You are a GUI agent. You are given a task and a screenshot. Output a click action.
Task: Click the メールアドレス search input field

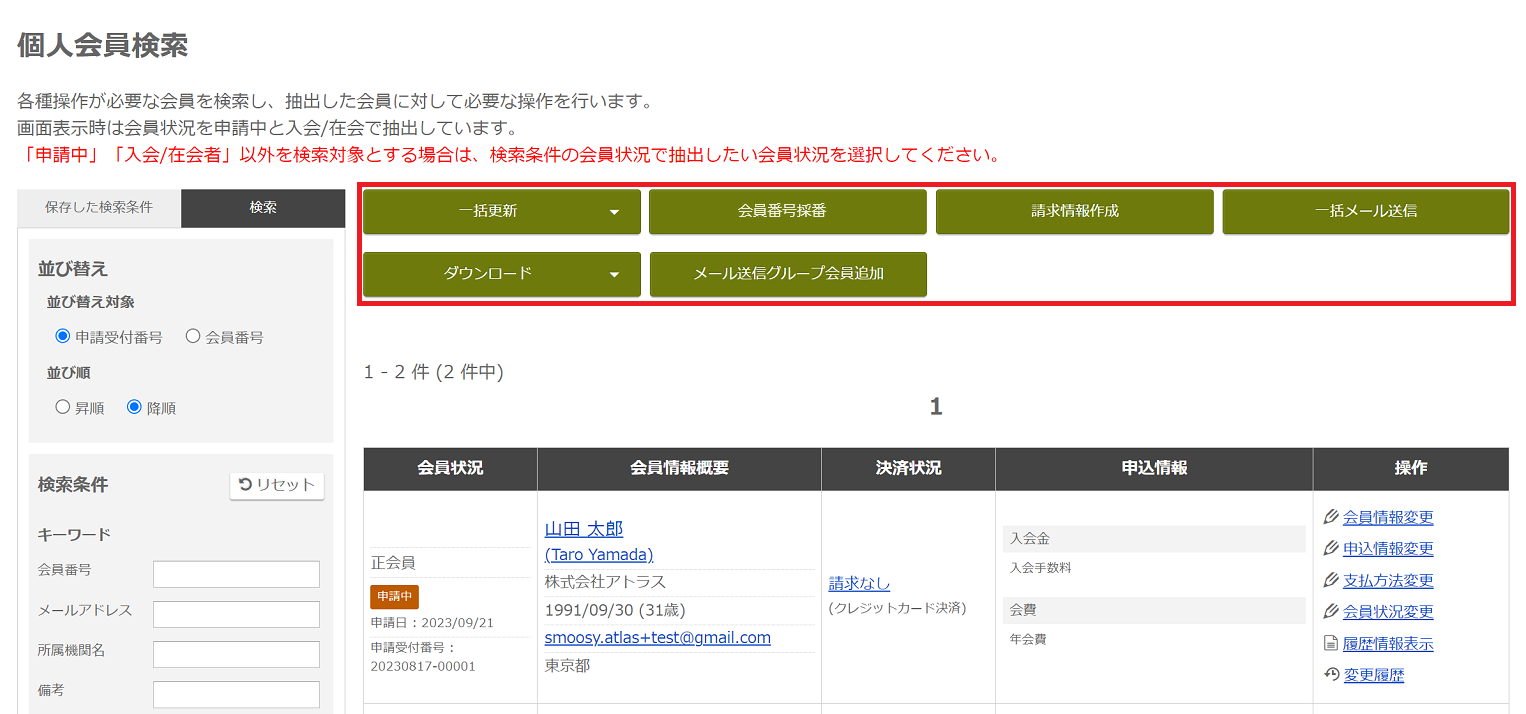[236, 614]
